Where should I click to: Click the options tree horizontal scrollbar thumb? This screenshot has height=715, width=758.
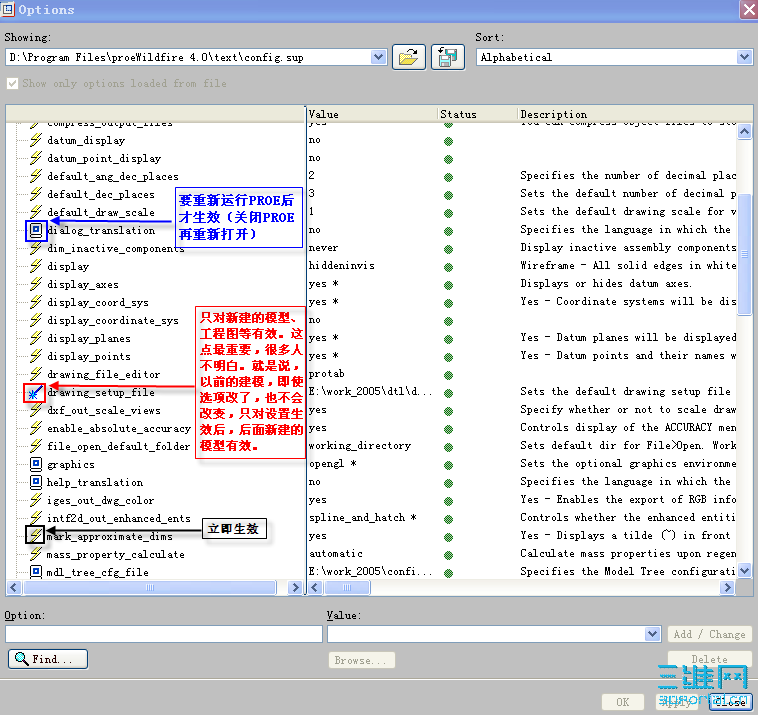[150, 587]
